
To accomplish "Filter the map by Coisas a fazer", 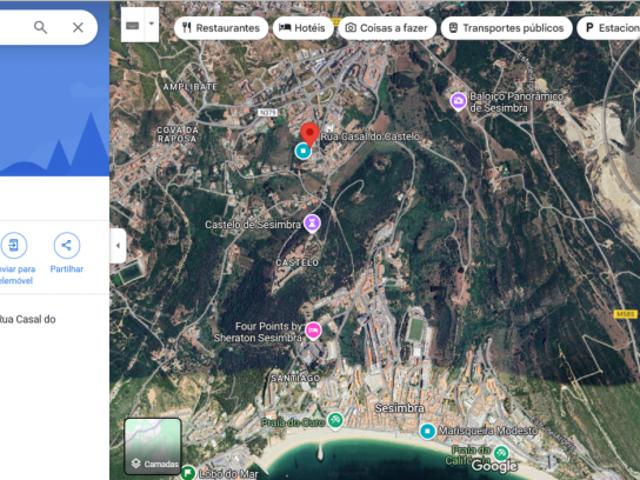I will (387, 28).
